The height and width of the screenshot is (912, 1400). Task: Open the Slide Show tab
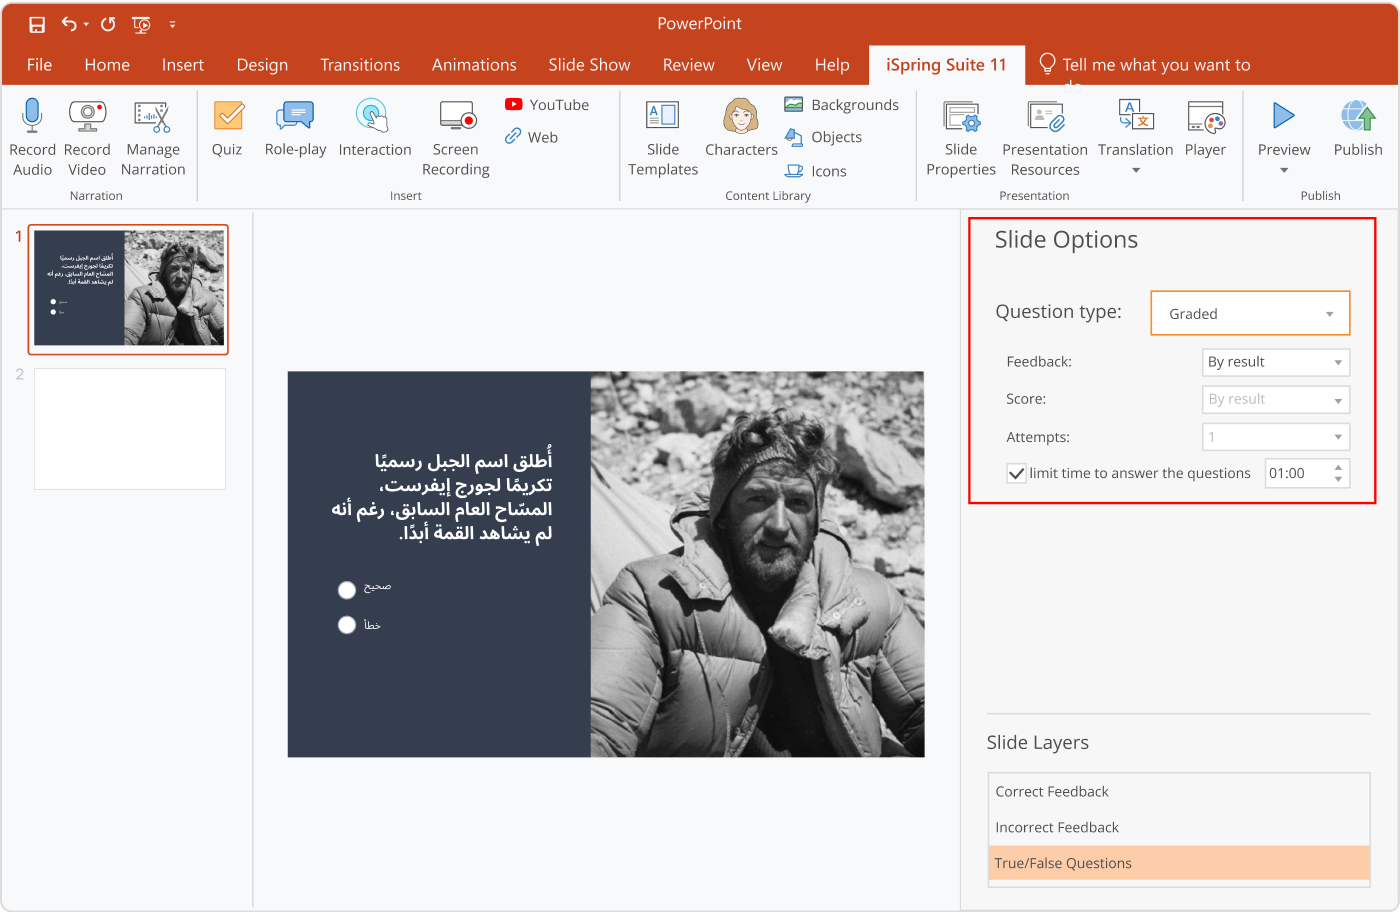tap(589, 65)
